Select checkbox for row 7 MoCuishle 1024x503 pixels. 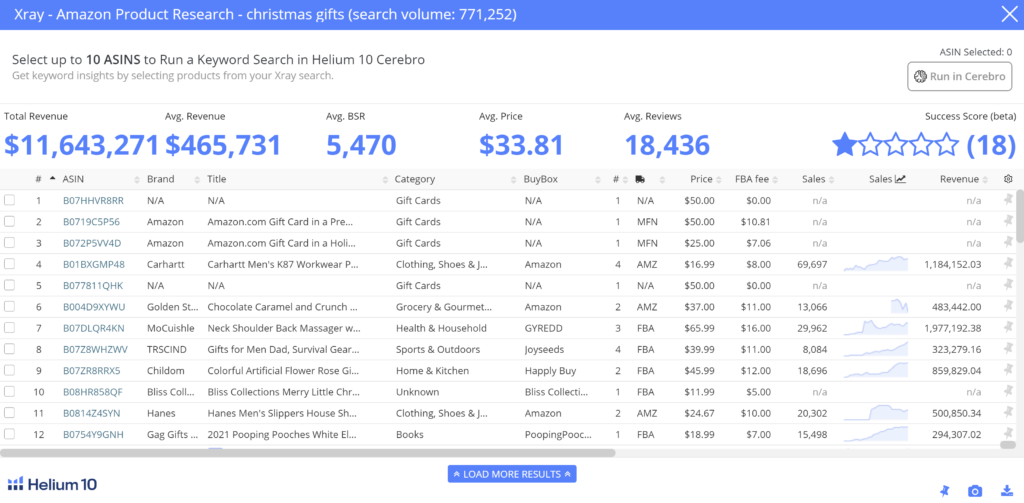point(9,328)
